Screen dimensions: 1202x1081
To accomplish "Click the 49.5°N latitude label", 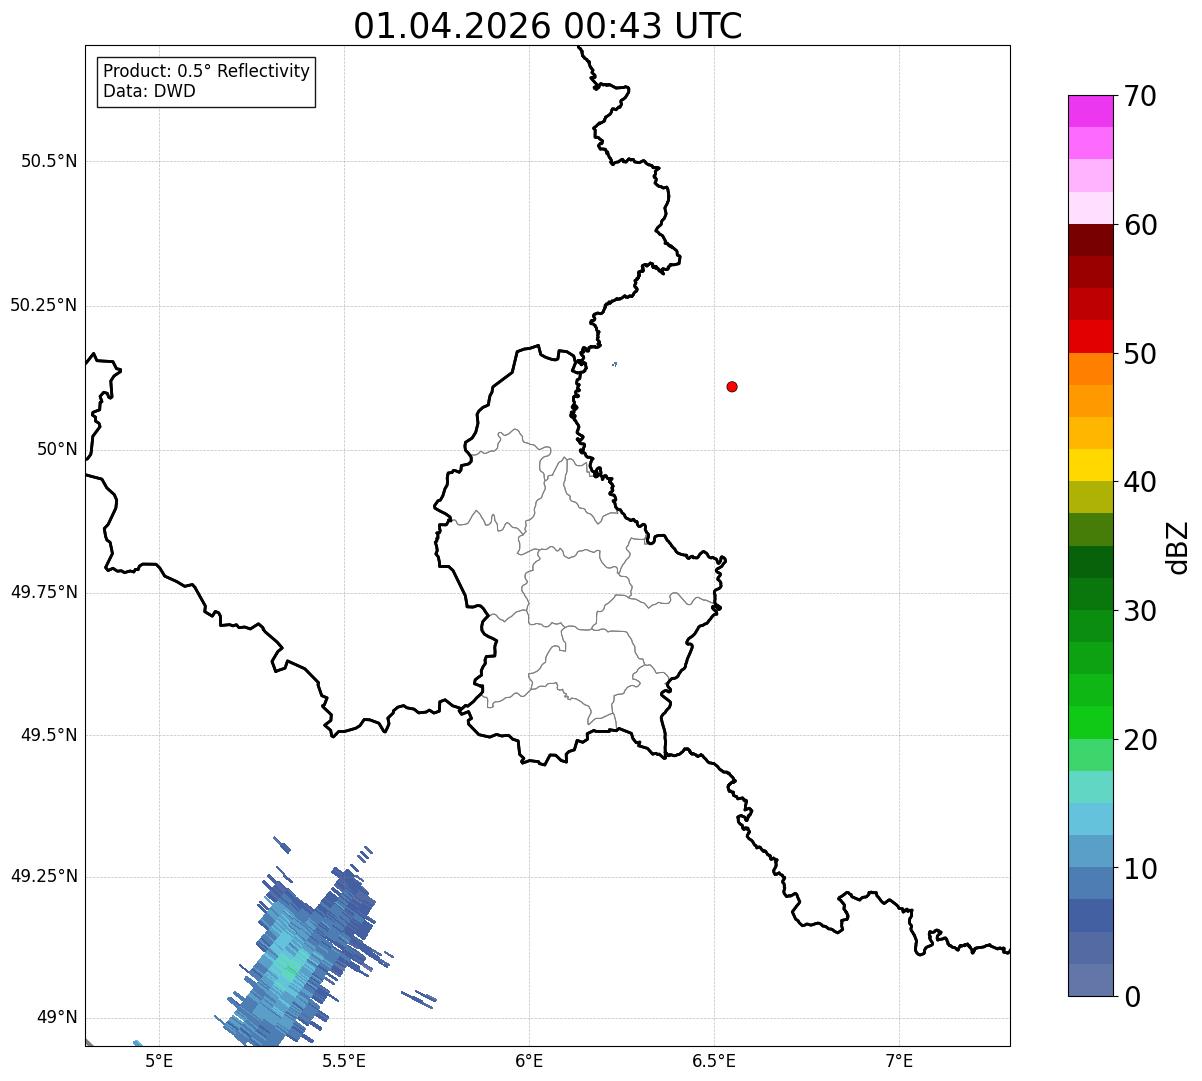I will tap(49, 735).
